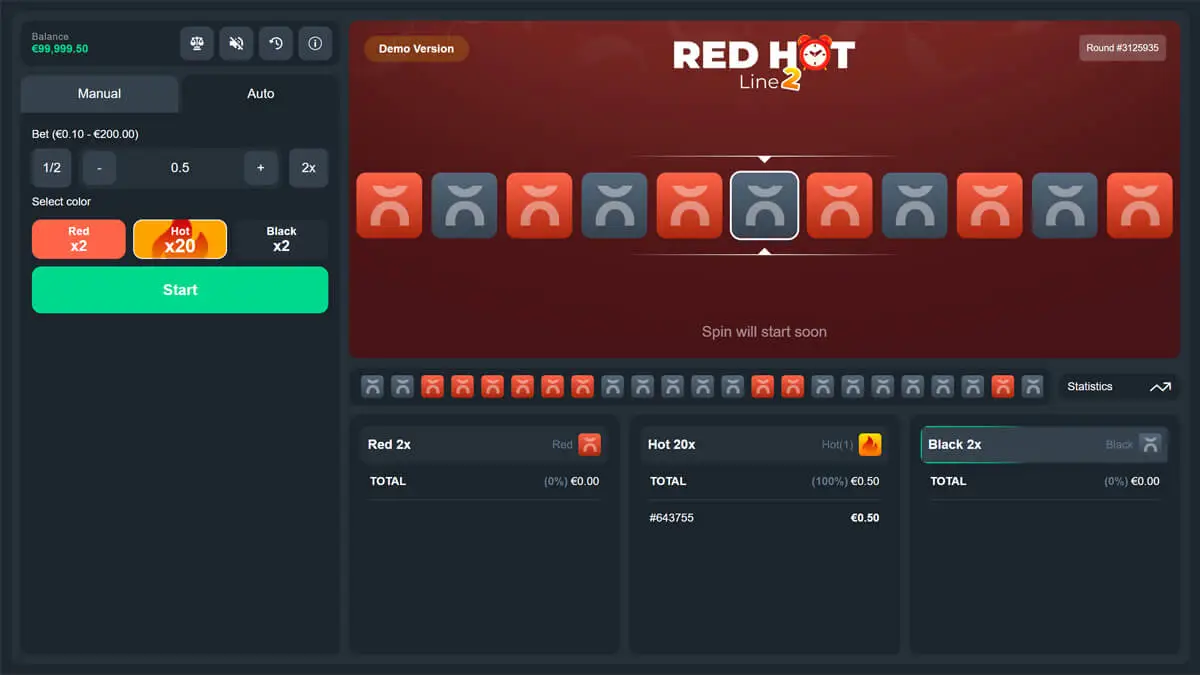Click the bet amount input field
1200x675 pixels.
(x=180, y=168)
